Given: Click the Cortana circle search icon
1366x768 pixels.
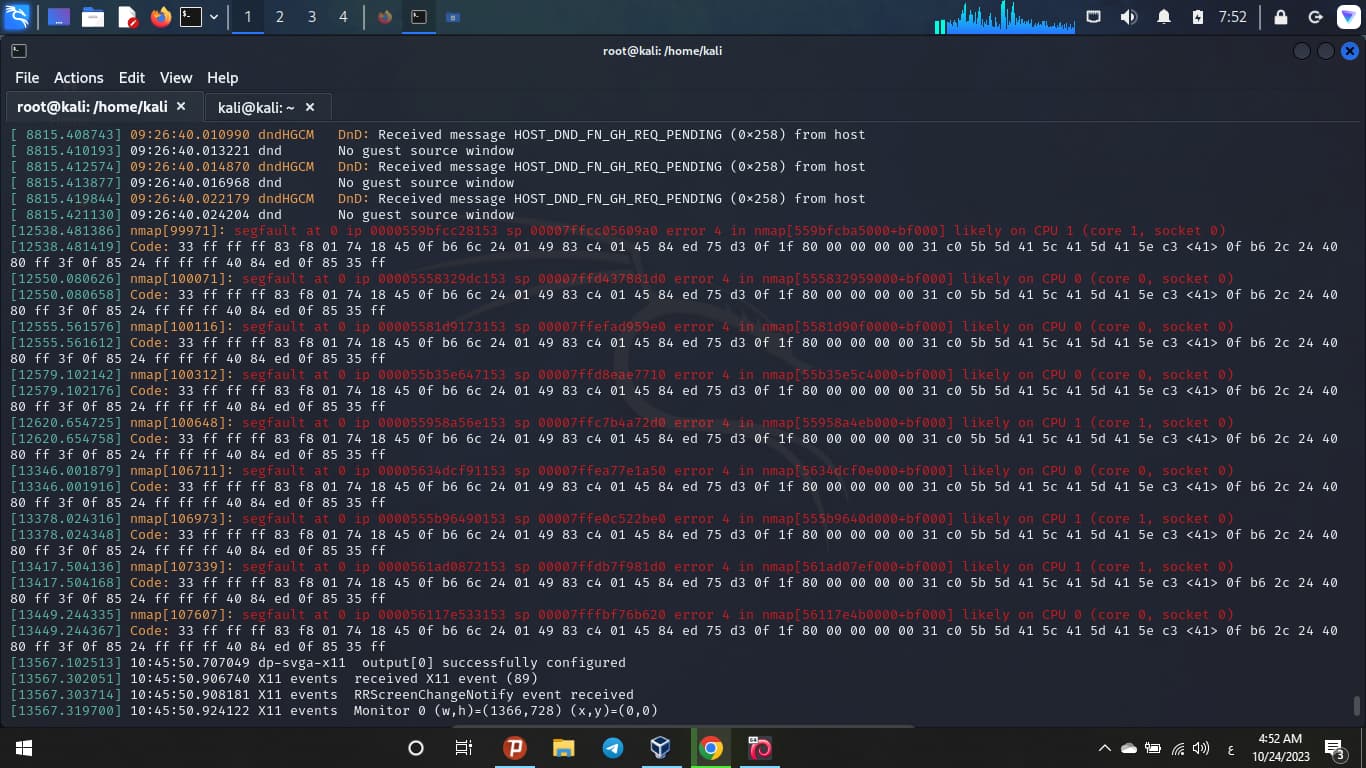Looking at the screenshot, I should (416, 748).
